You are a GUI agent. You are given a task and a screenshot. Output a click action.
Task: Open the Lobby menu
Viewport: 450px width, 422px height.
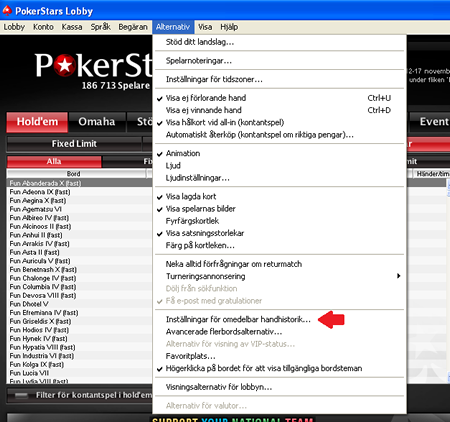[14, 27]
